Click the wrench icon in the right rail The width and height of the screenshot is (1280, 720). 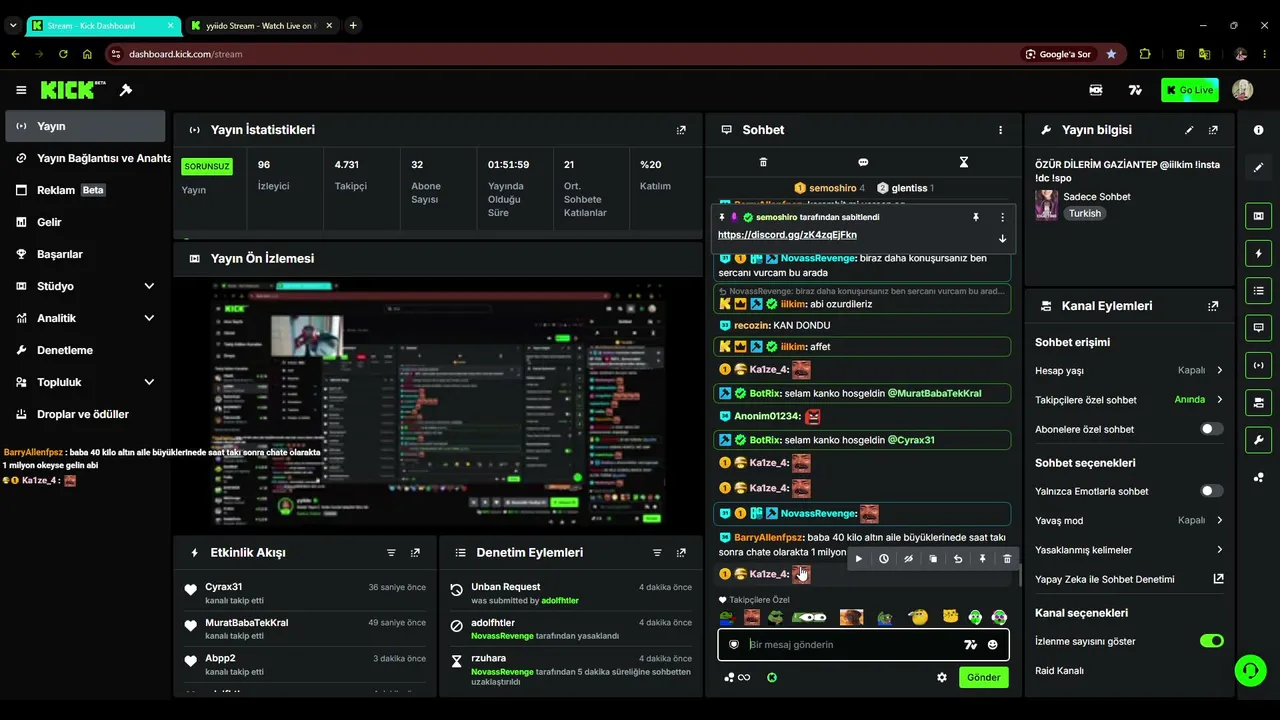tap(1258, 440)
